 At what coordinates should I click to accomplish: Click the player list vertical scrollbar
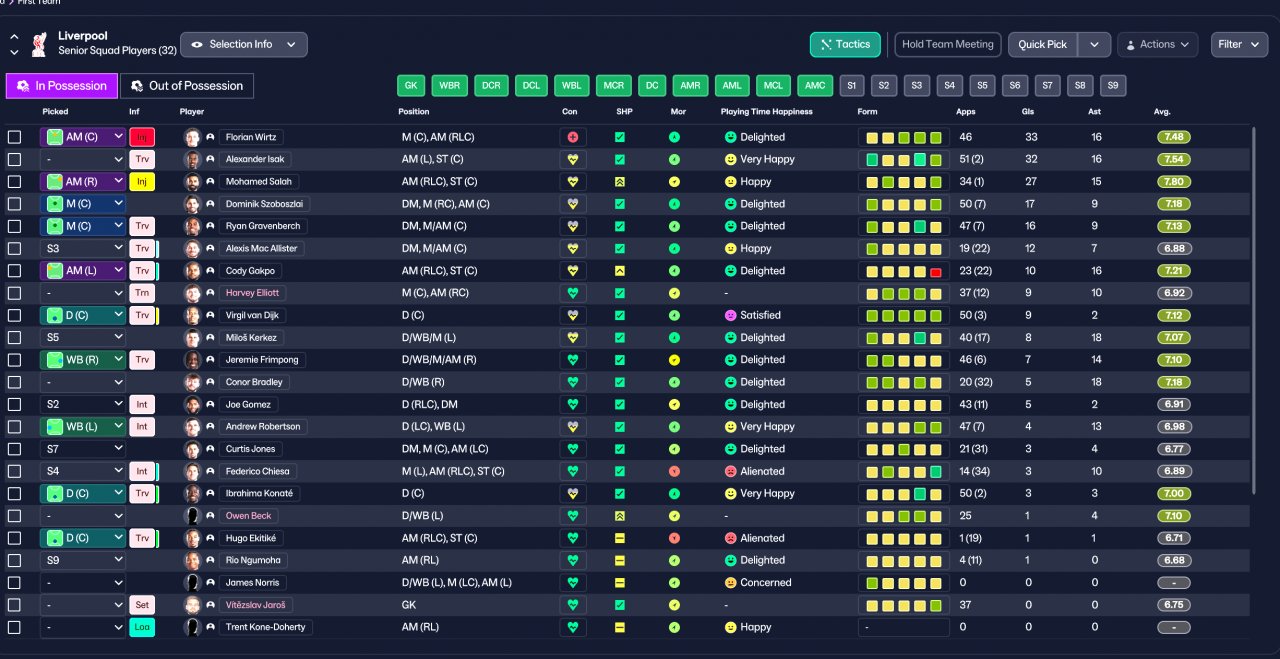tap(1252, 308)
